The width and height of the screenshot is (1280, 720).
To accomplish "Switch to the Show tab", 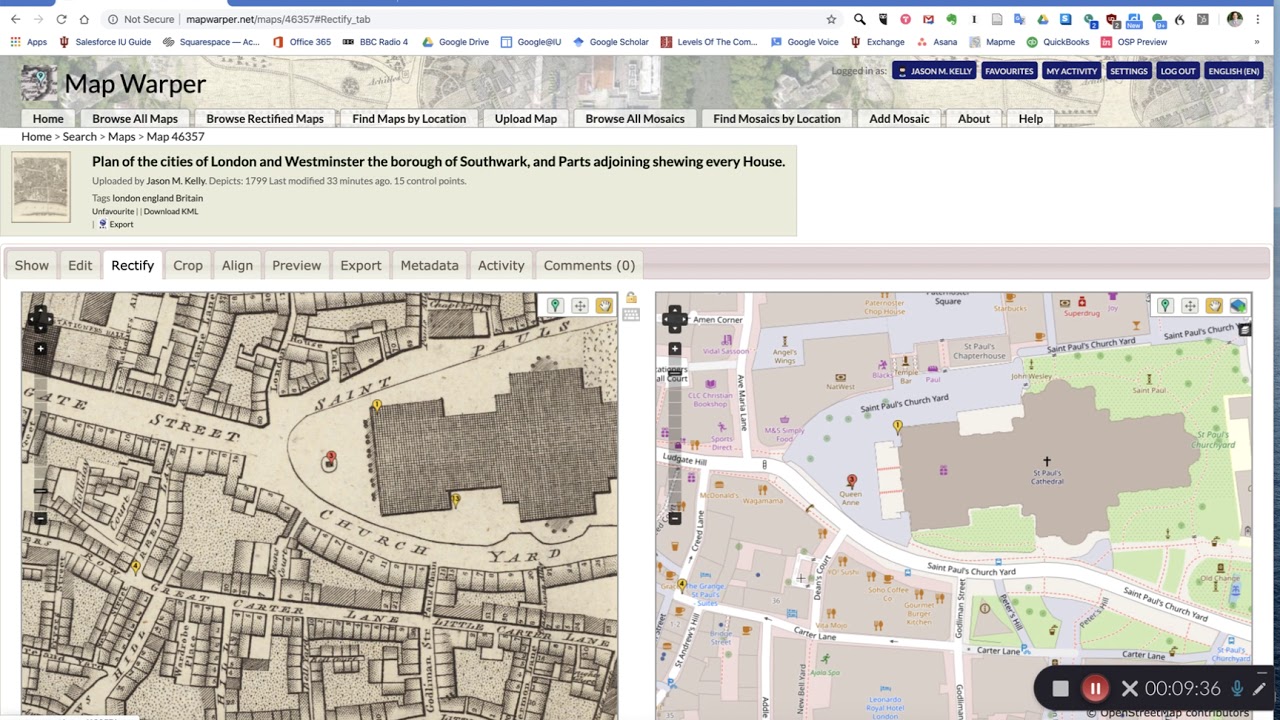I will [x=31, y=265].
